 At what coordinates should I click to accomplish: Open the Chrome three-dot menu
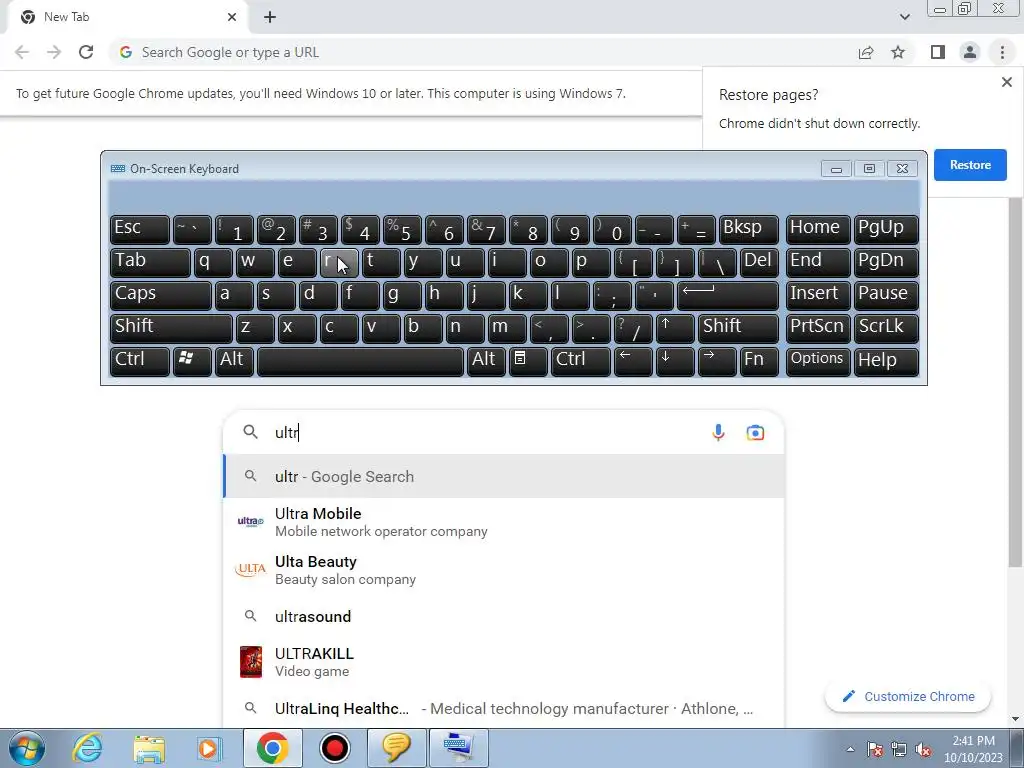(1002, 52)
